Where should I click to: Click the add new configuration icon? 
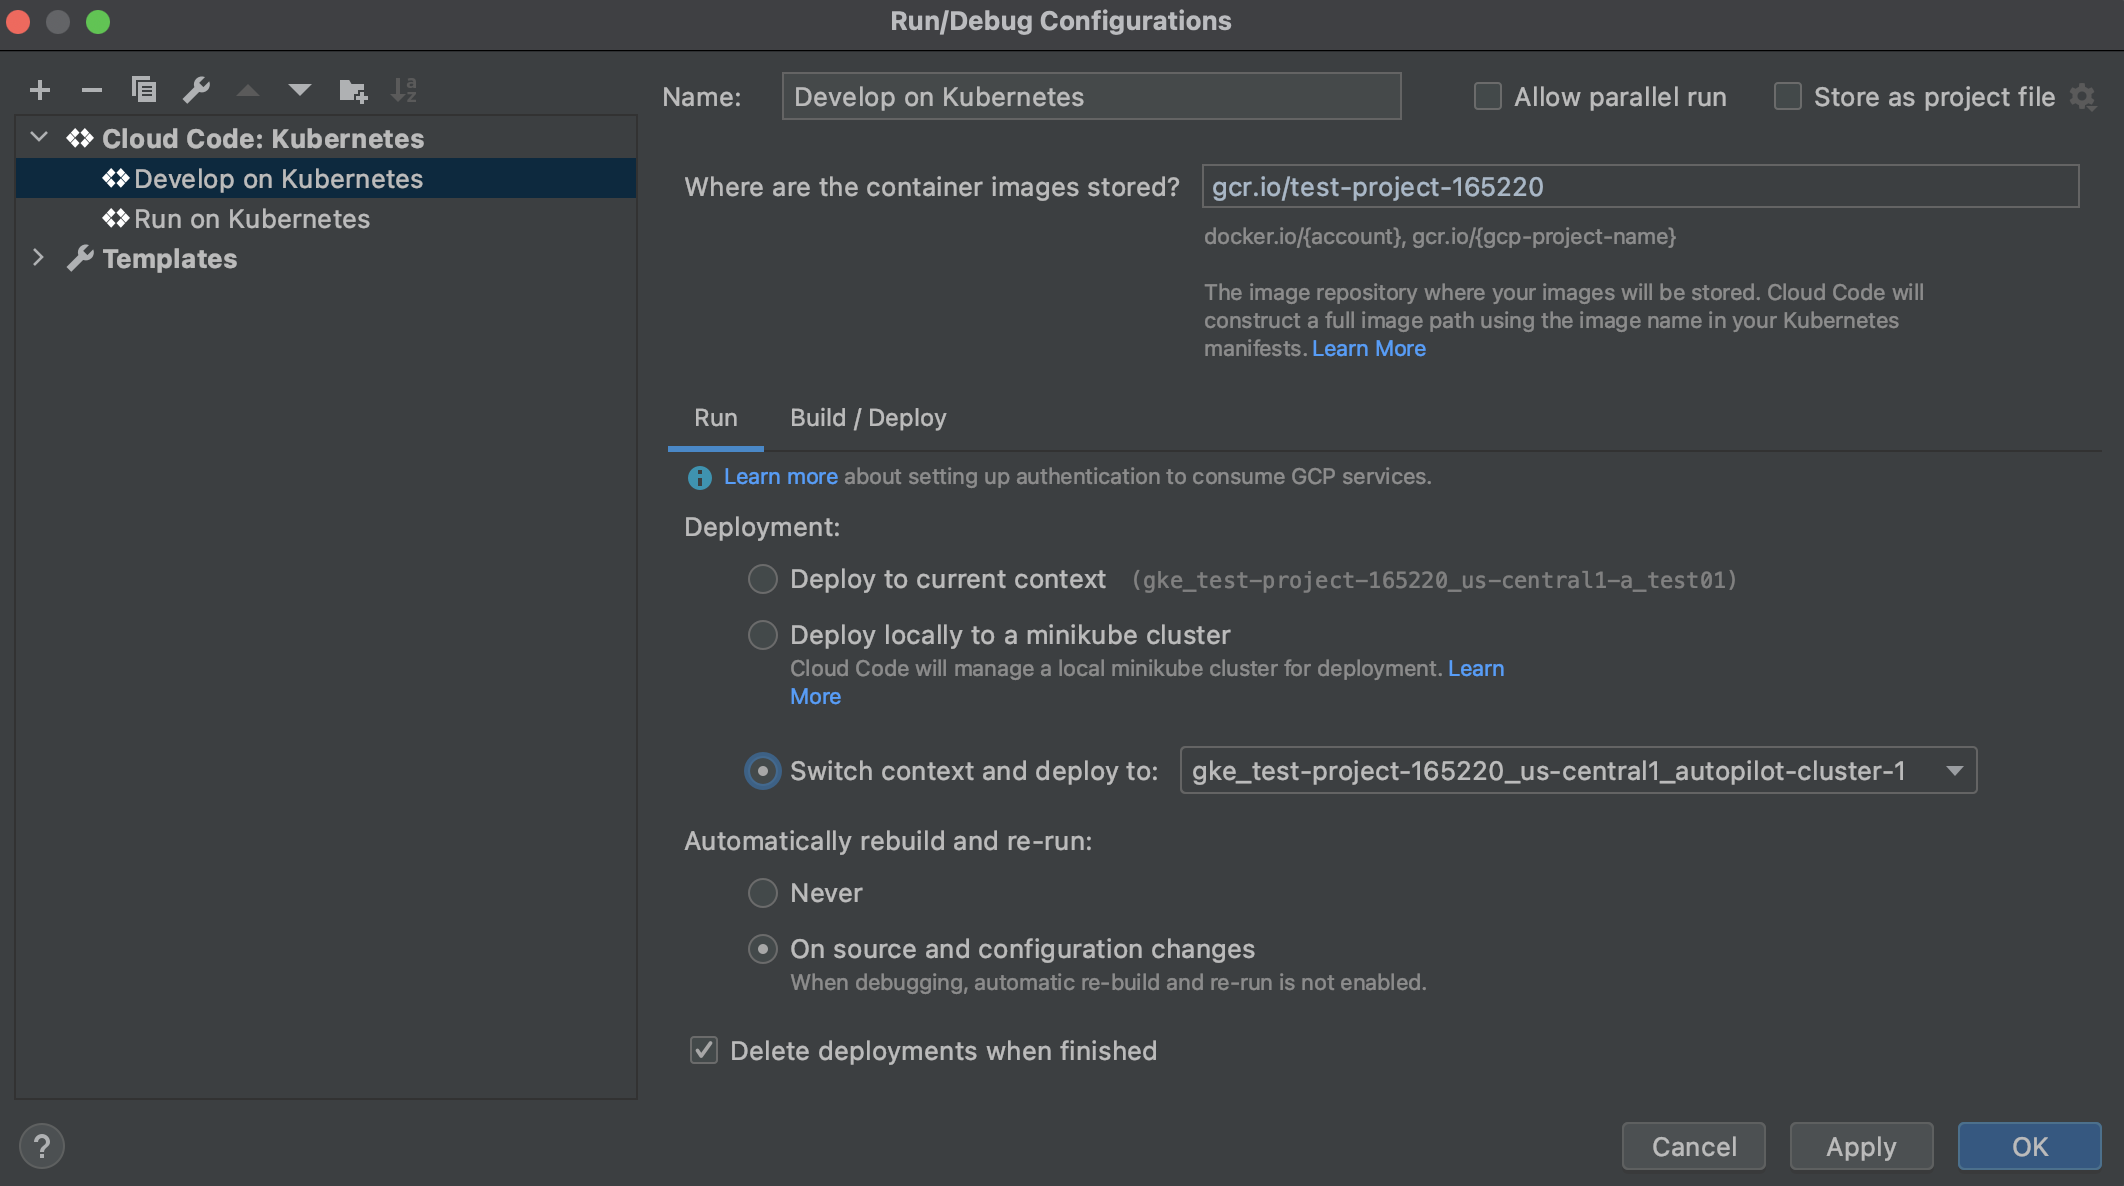point(39,88)
